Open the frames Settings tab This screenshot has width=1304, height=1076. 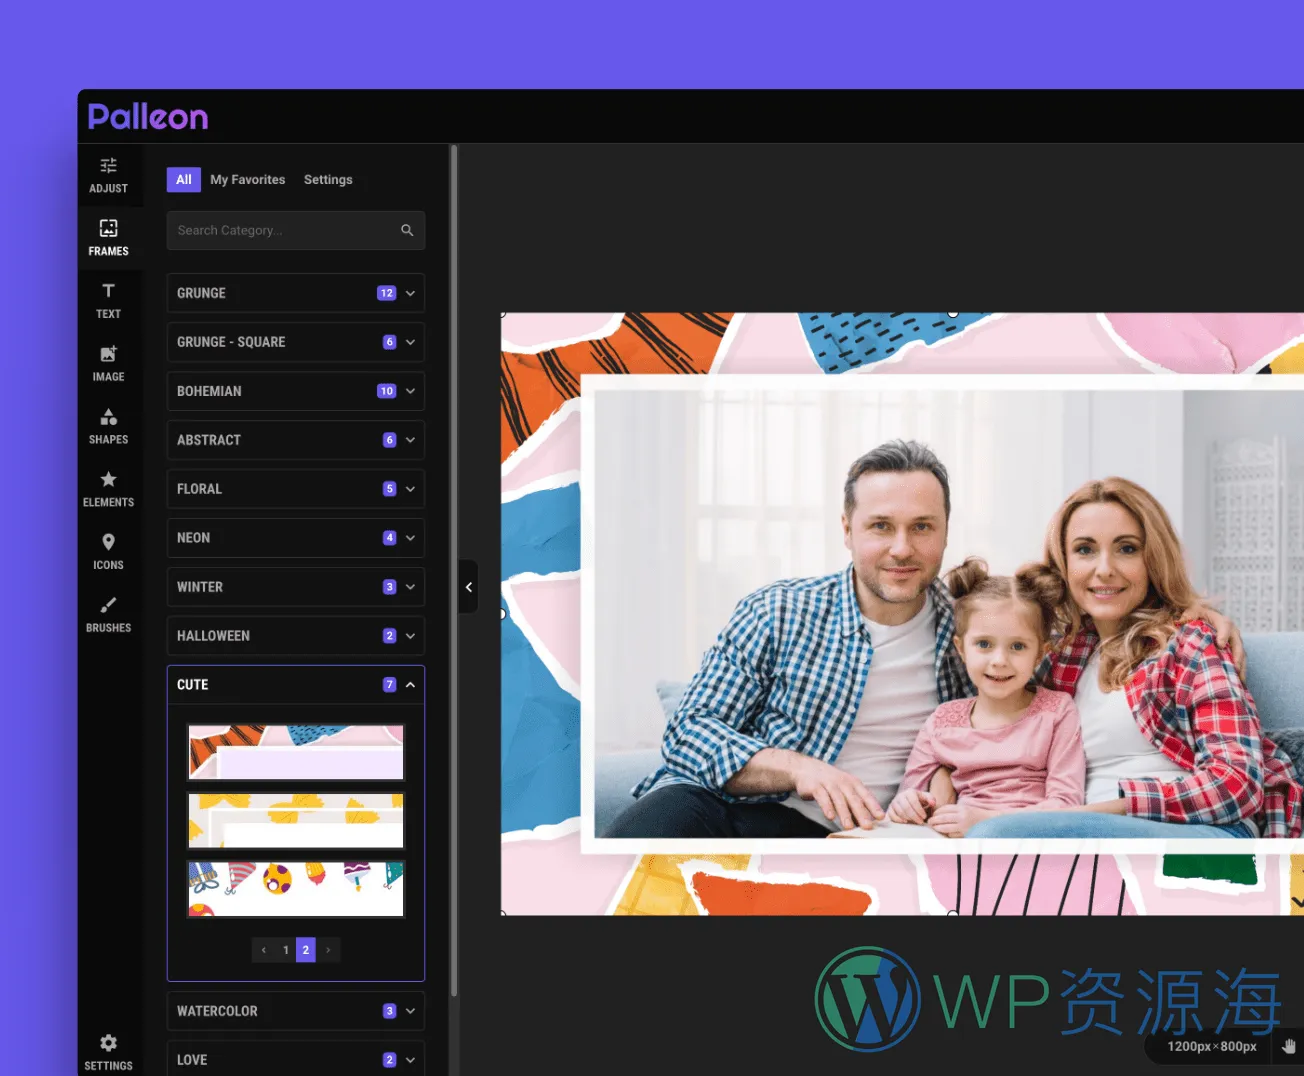pos(328,179)
